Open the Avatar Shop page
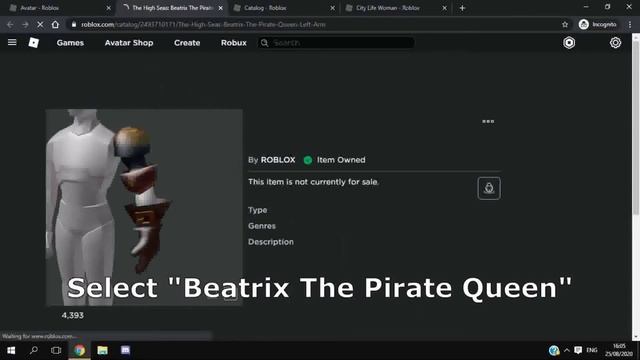The width and height of the screenshot is (640, 360). pos(129,43)
